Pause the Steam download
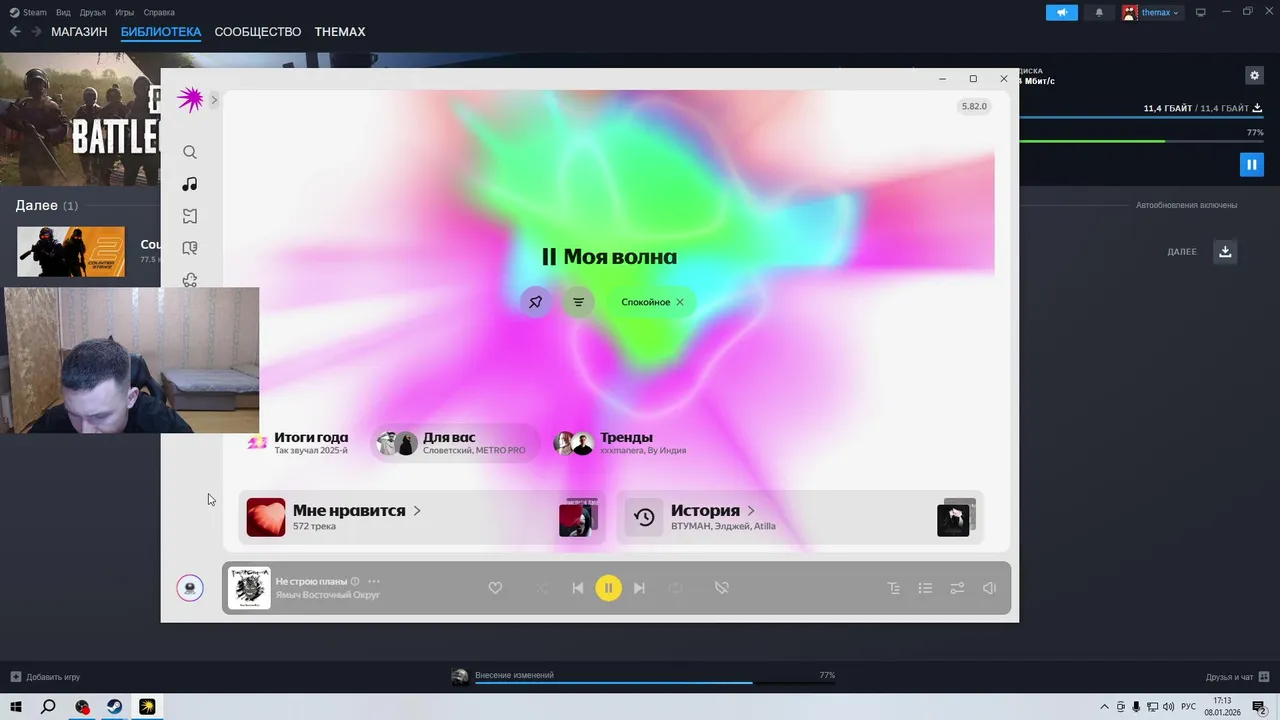The height and width of the screenshot is (720, 1280). [x=1252, y=164]
